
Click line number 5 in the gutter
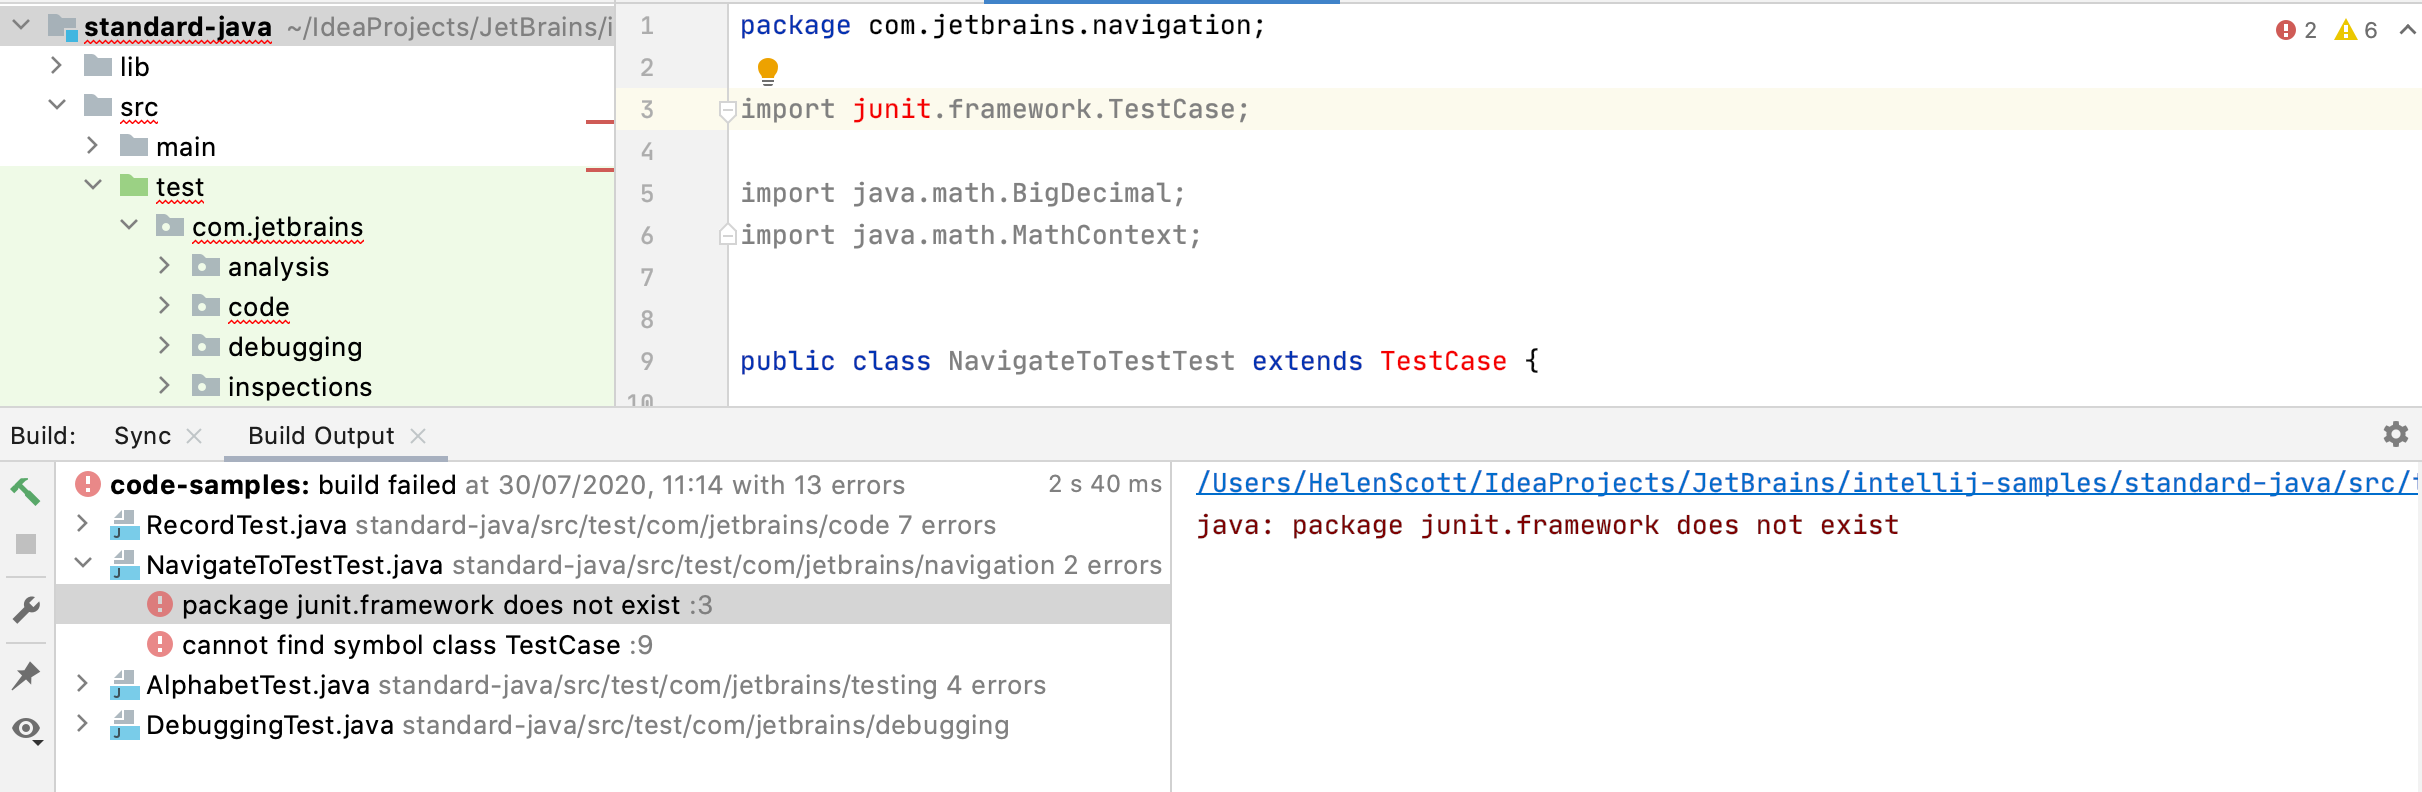point(647,193)
